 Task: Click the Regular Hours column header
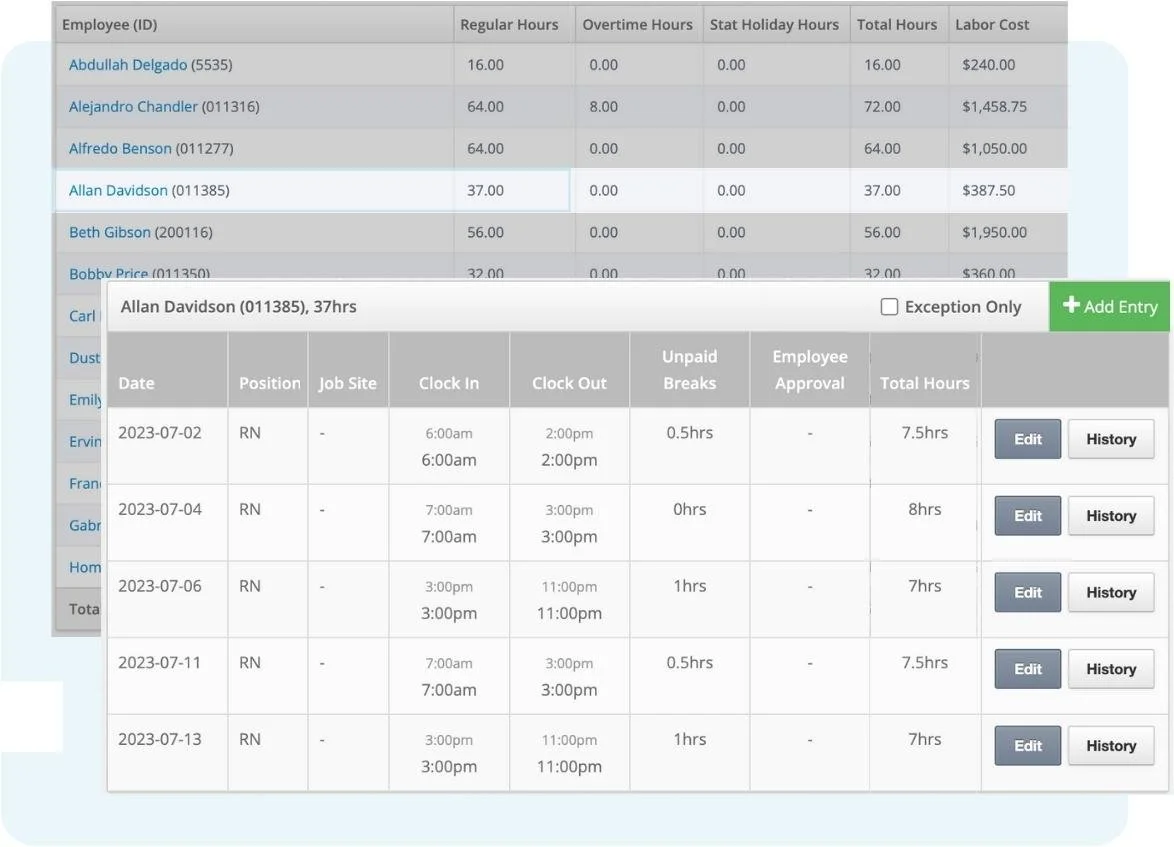509,24
